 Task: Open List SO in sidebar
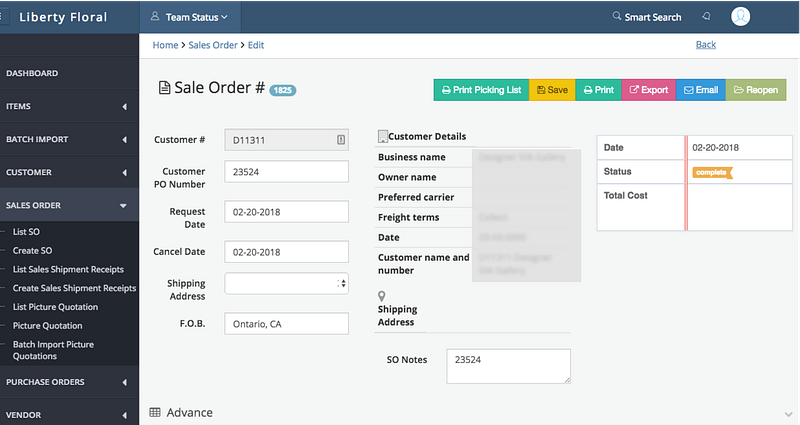(x=26, y=232)
